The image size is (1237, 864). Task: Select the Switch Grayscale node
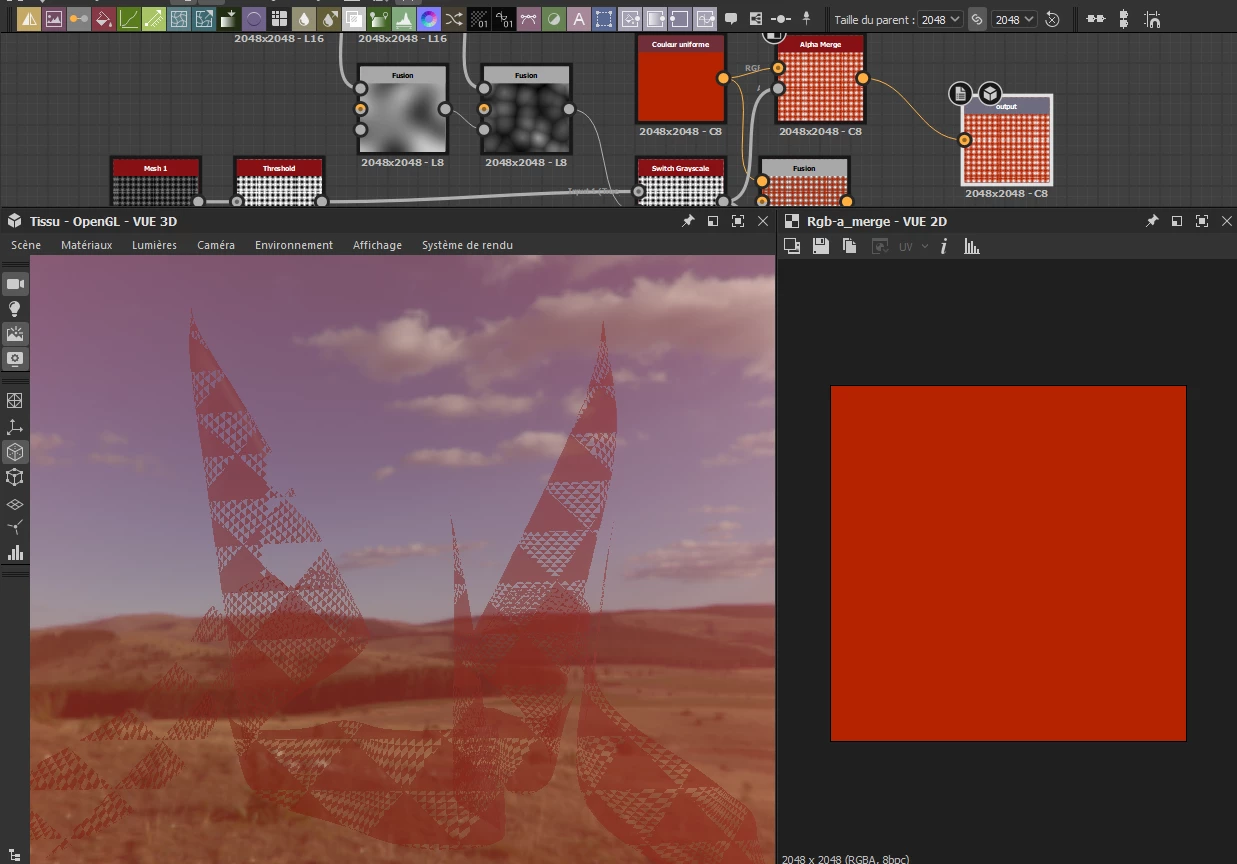pos(681,181)
